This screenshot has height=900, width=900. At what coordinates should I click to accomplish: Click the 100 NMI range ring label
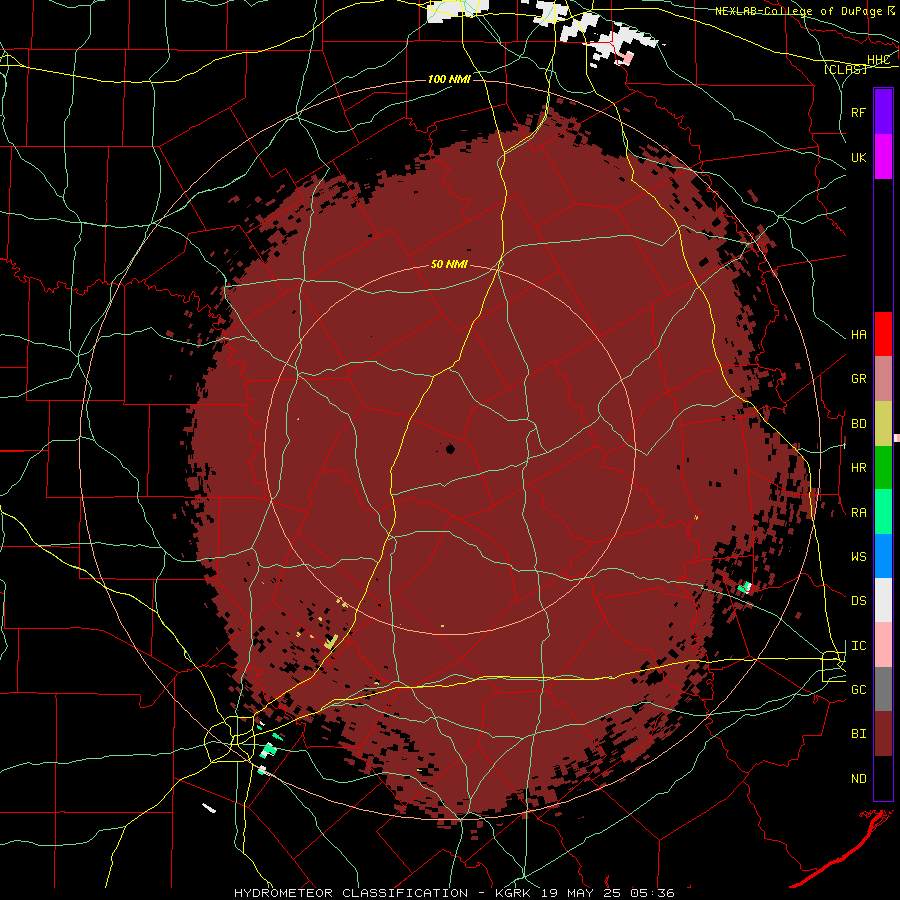click(x=449, y=79)
